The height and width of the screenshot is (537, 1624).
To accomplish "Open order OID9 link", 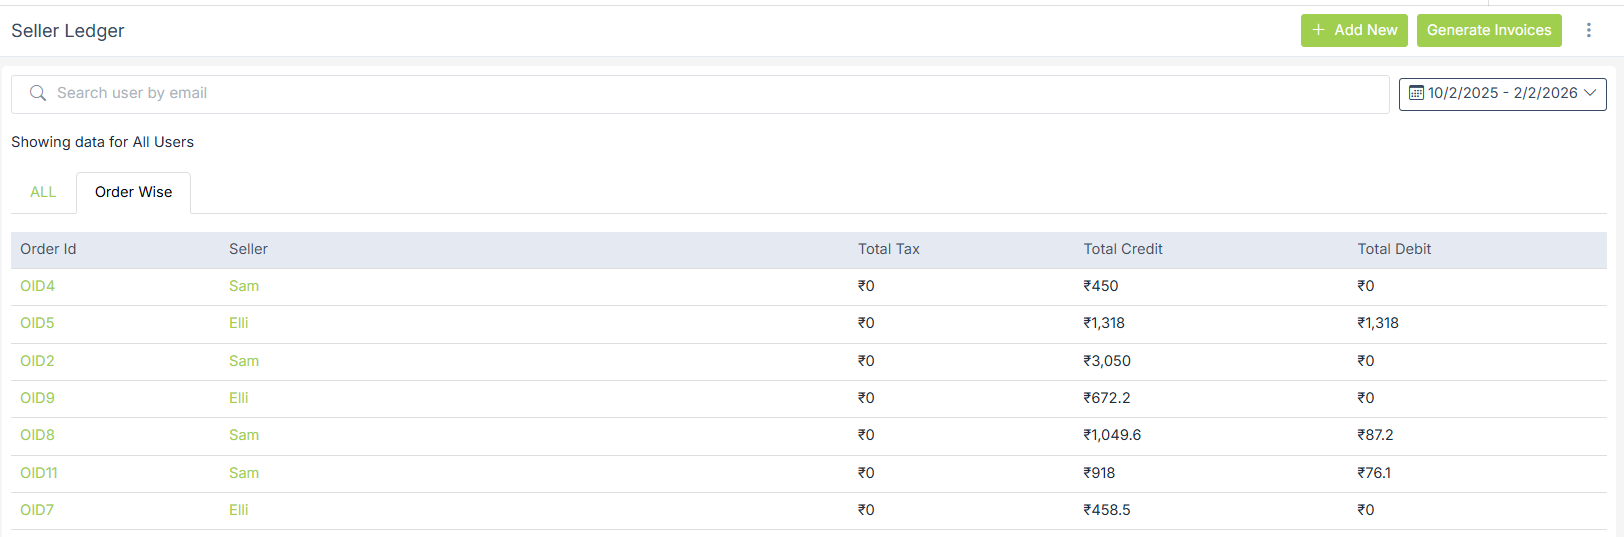I will click(x=37, y=398).
